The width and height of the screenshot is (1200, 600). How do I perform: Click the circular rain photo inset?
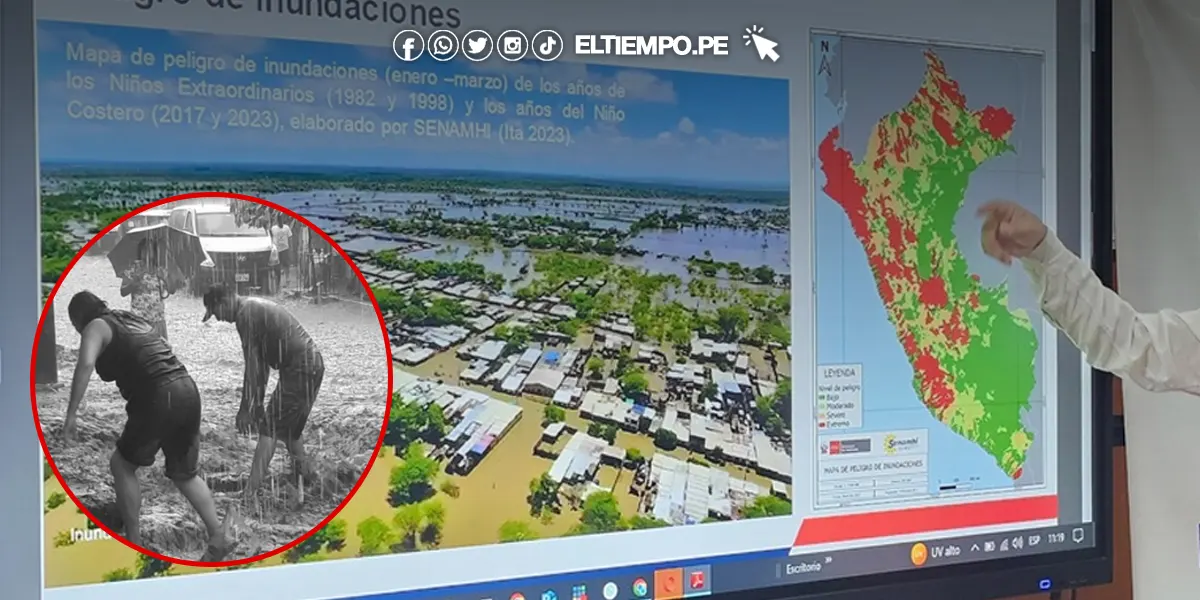210,378
